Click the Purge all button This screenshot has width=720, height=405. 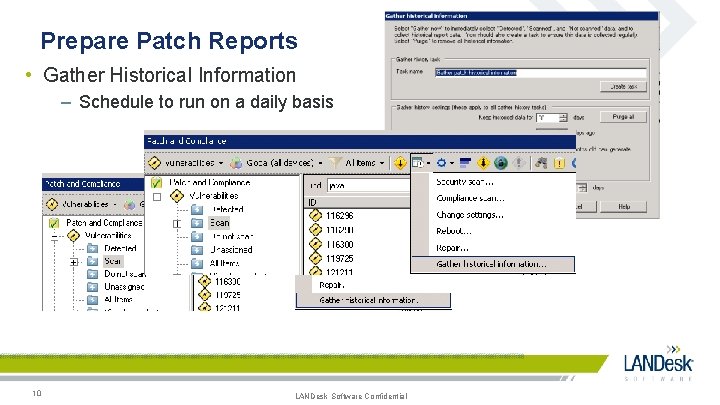(624, 117)
